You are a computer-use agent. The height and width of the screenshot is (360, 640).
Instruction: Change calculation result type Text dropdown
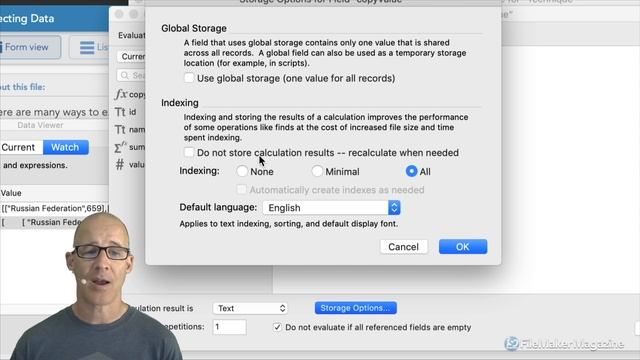(x=250, y=308)
